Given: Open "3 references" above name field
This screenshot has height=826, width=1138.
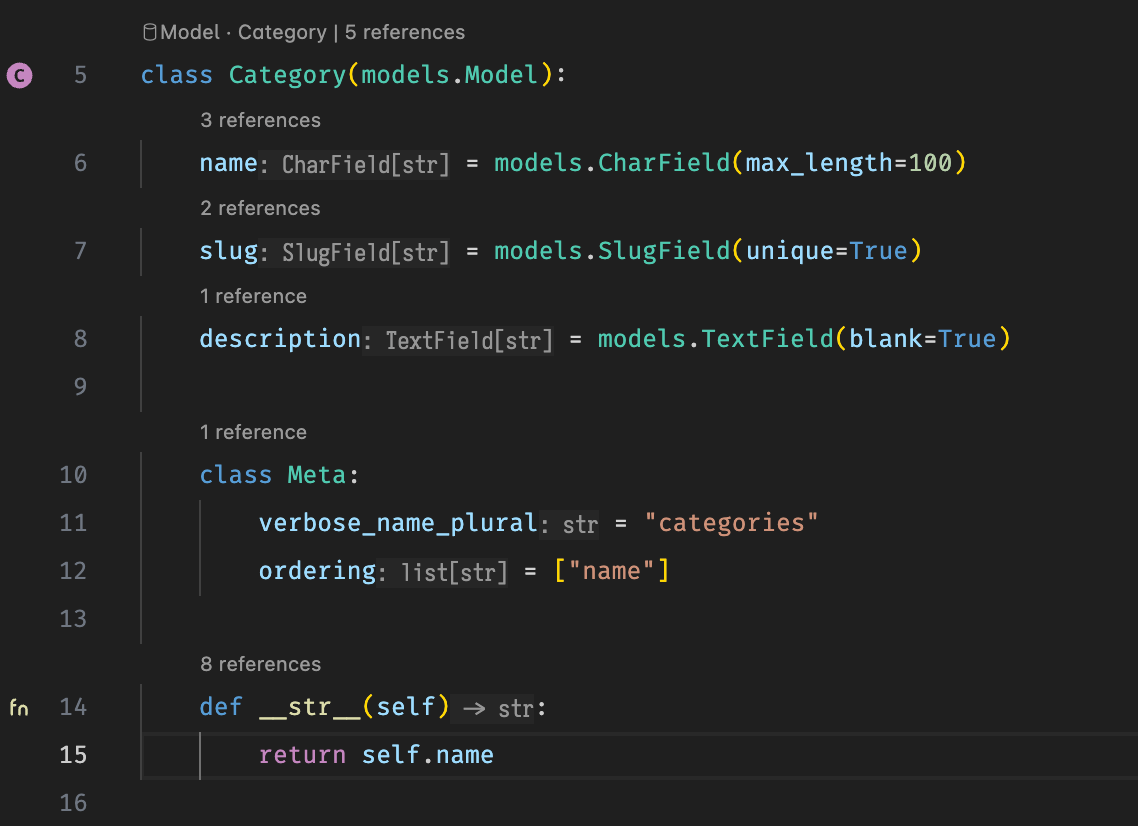Looking at the screenshot, I should point(261,120).
